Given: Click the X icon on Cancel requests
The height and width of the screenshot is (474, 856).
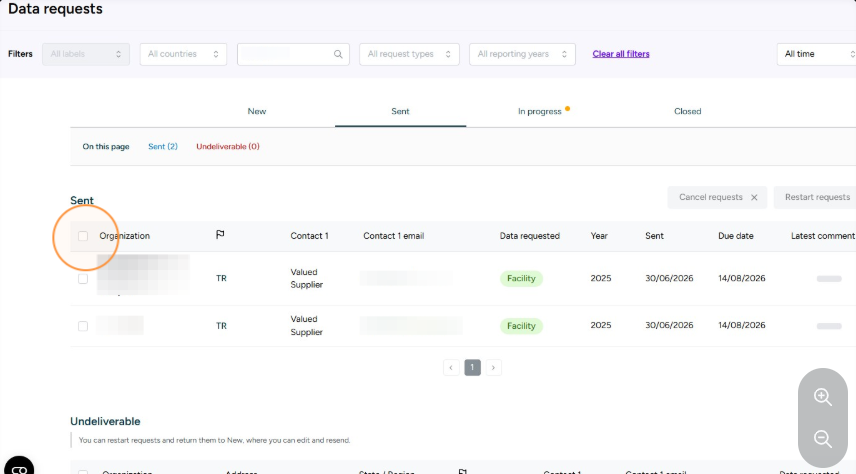Looking at the screenshot, I should pyautogui.click(x=754, y=198).
